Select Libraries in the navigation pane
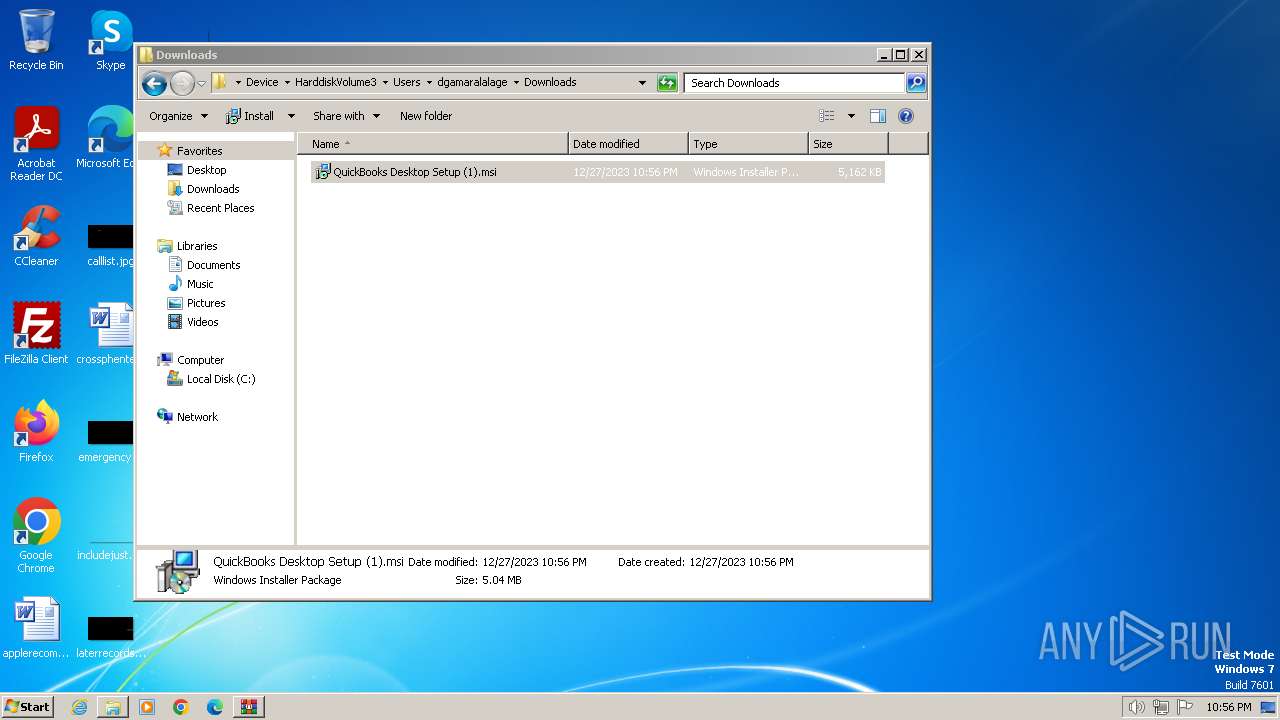This screenshot has height=720, width=1280. coord(197,246)
